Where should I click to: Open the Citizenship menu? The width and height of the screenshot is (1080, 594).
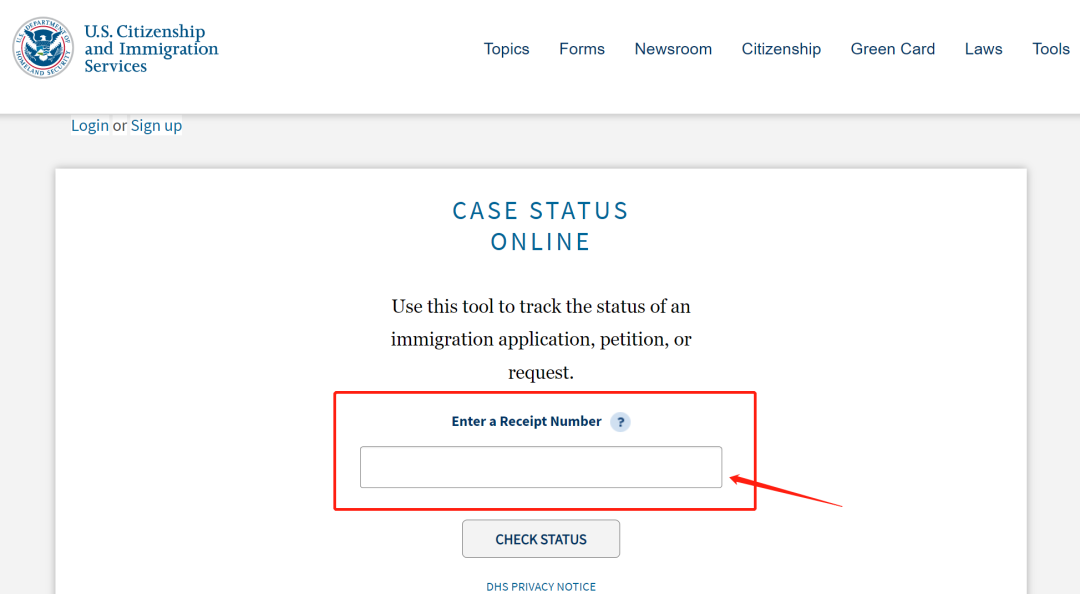(781, 49)
